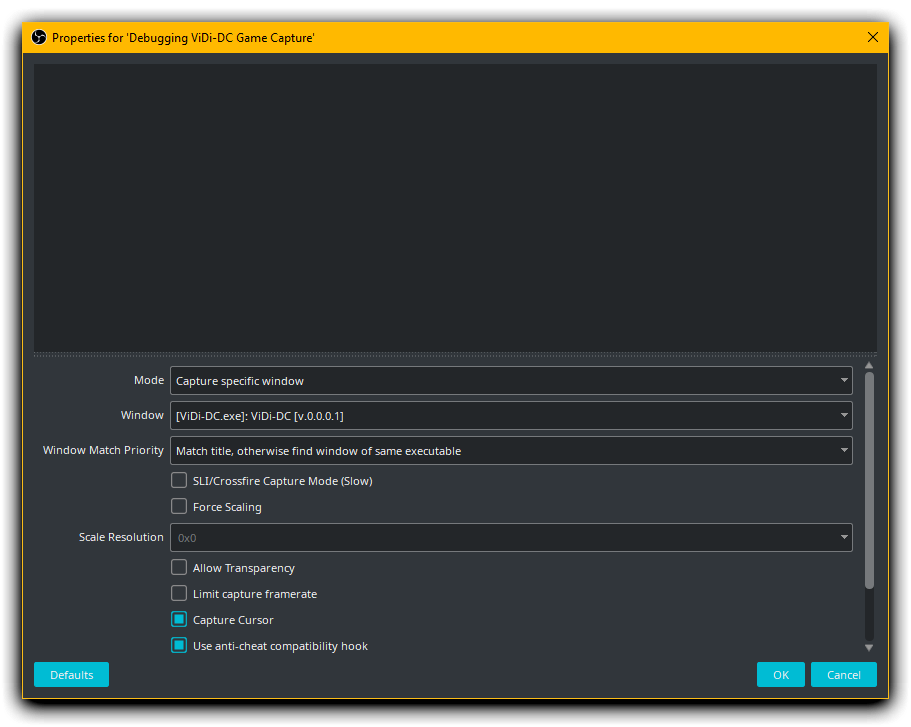Click the scrollbar up arrow
This screenshot has width=911, height=727.
click(x=869, y=364)
